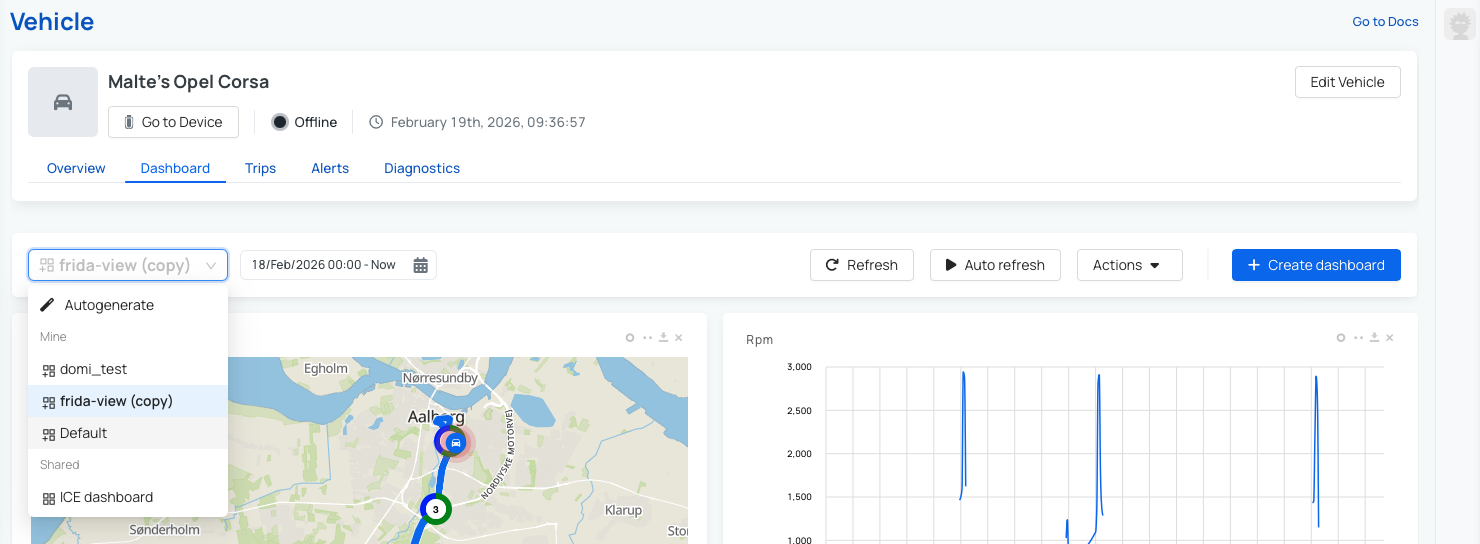Collapse the frida-view (copy) dashboard selector
Viewport: 1480px width, 544px height.
(x=128, y=265)
